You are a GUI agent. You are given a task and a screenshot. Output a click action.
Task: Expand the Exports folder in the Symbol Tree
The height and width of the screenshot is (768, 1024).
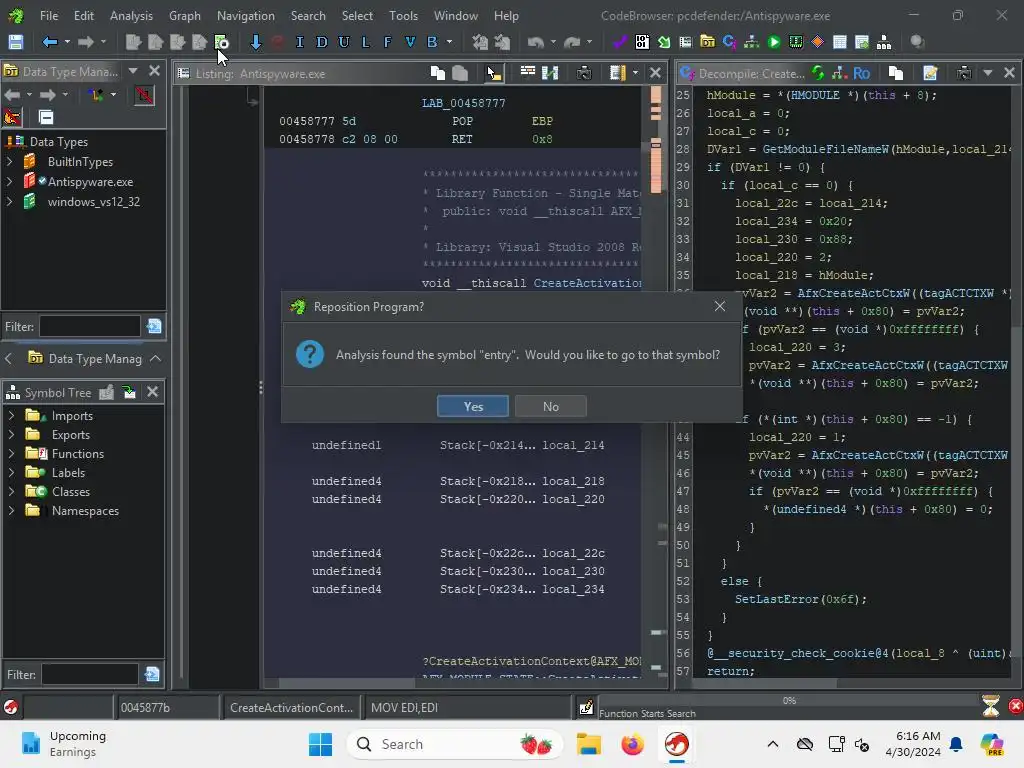10,434
